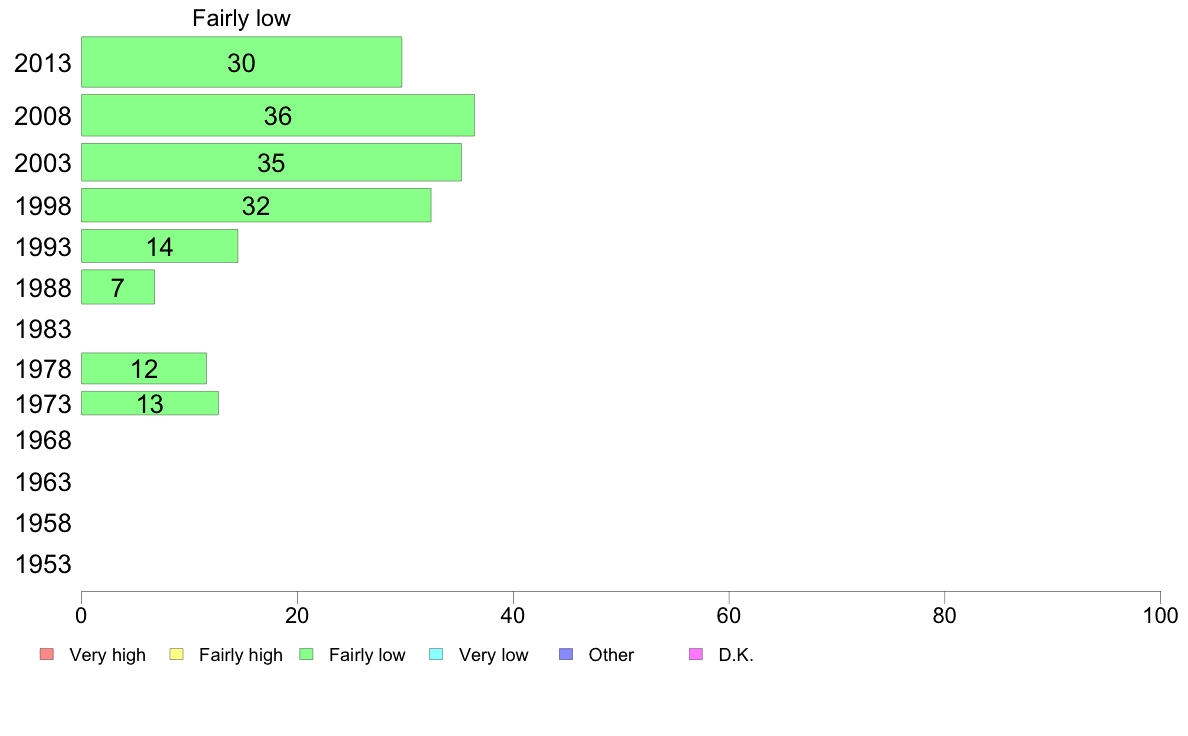Select the 1973 bar showing 13
Image resolution: width=1188 pixels, height=736 pixels.
click(150, 403)
